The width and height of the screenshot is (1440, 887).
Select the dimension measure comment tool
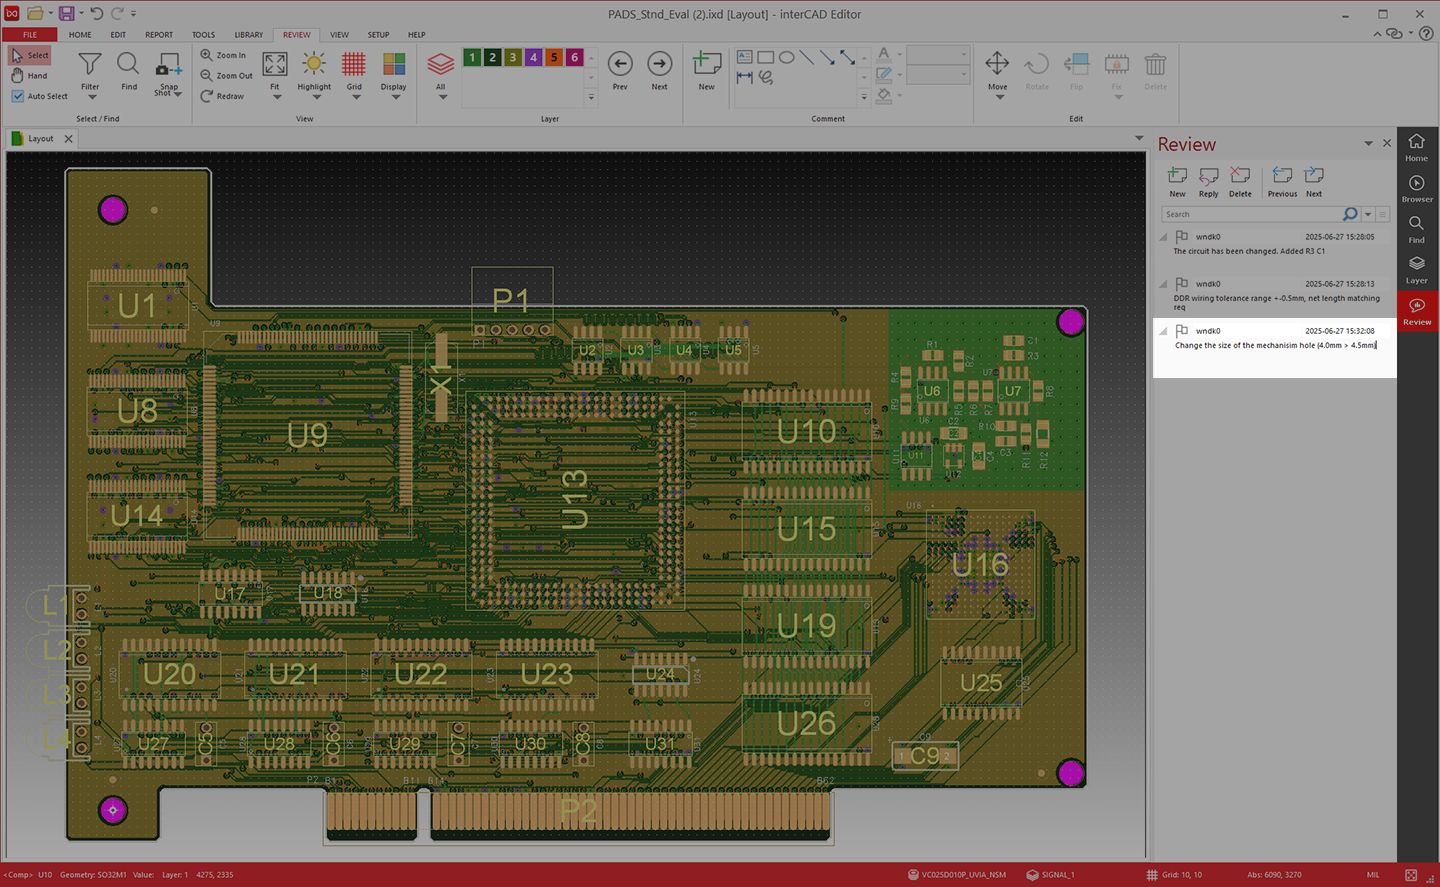745,77
